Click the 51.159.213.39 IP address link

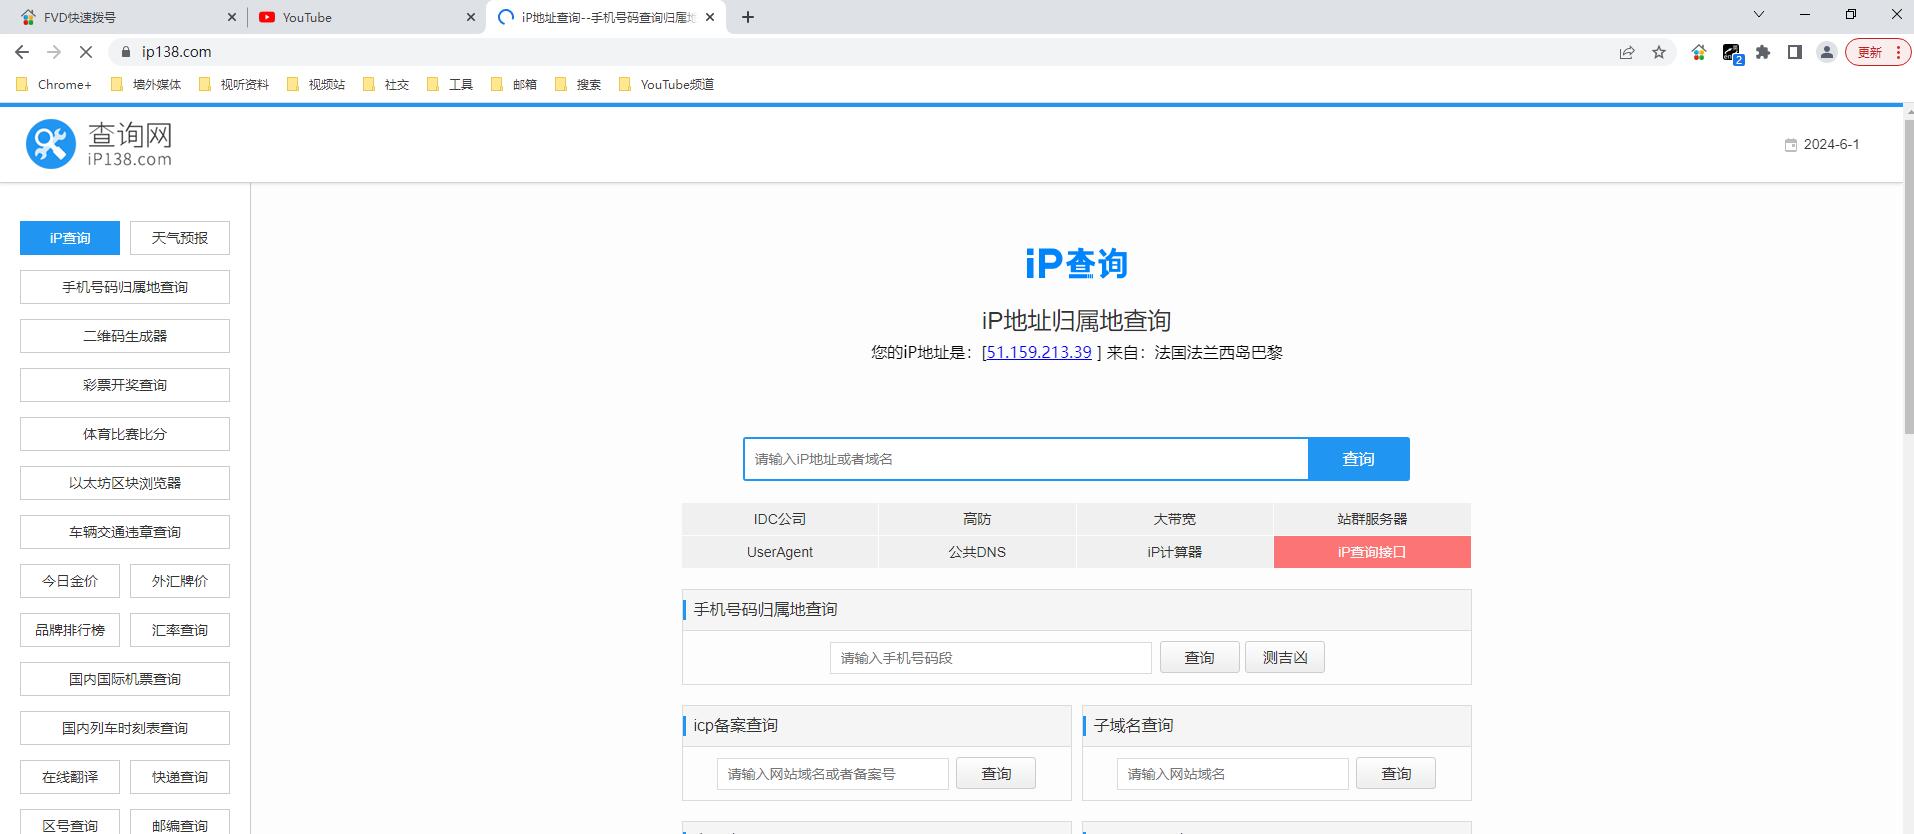[1039, 352]
